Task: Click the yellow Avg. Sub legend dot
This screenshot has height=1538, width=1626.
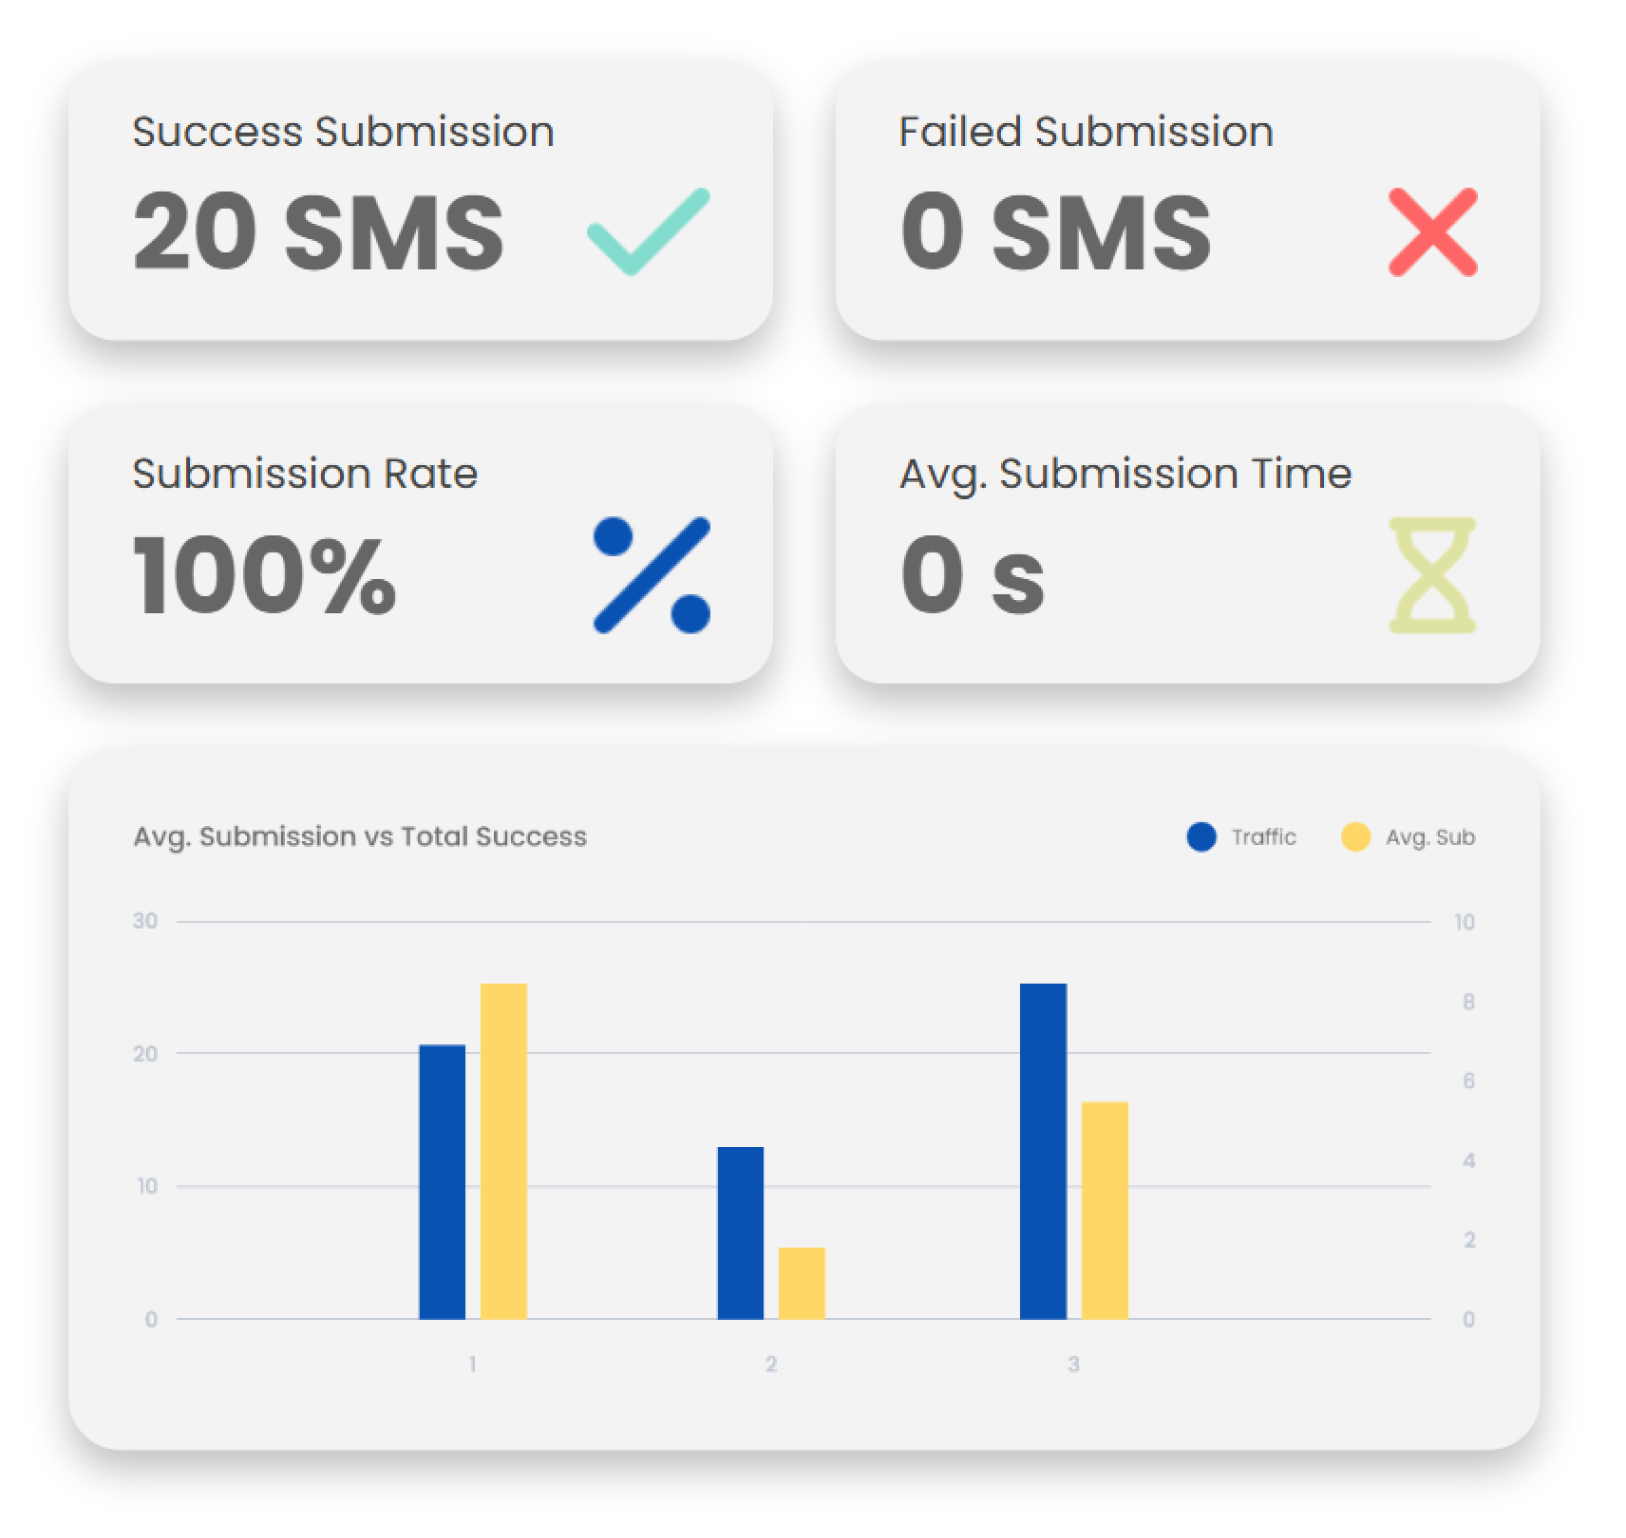Action: pos(1356,837)
